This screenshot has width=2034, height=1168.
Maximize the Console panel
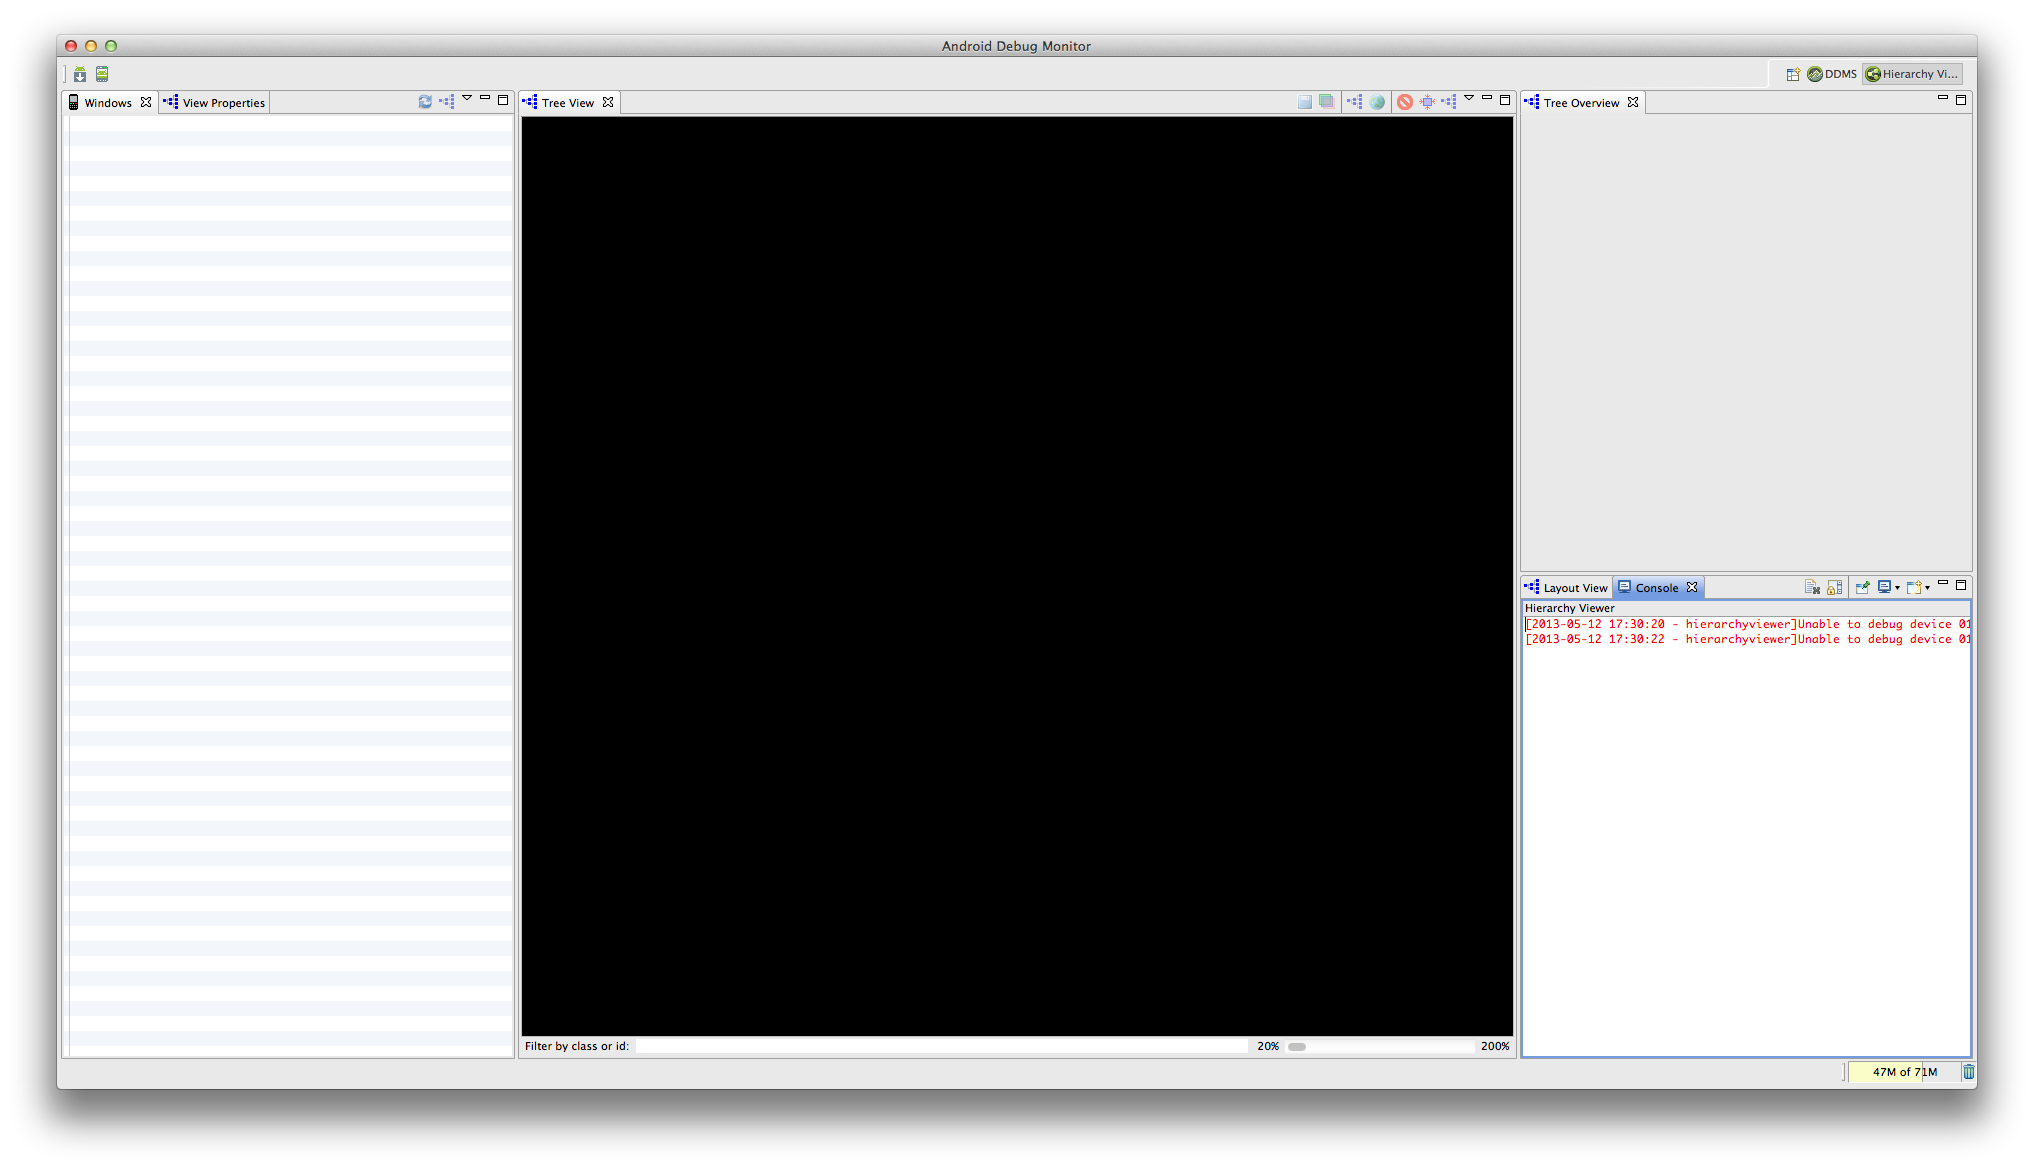pos(1961,585)
